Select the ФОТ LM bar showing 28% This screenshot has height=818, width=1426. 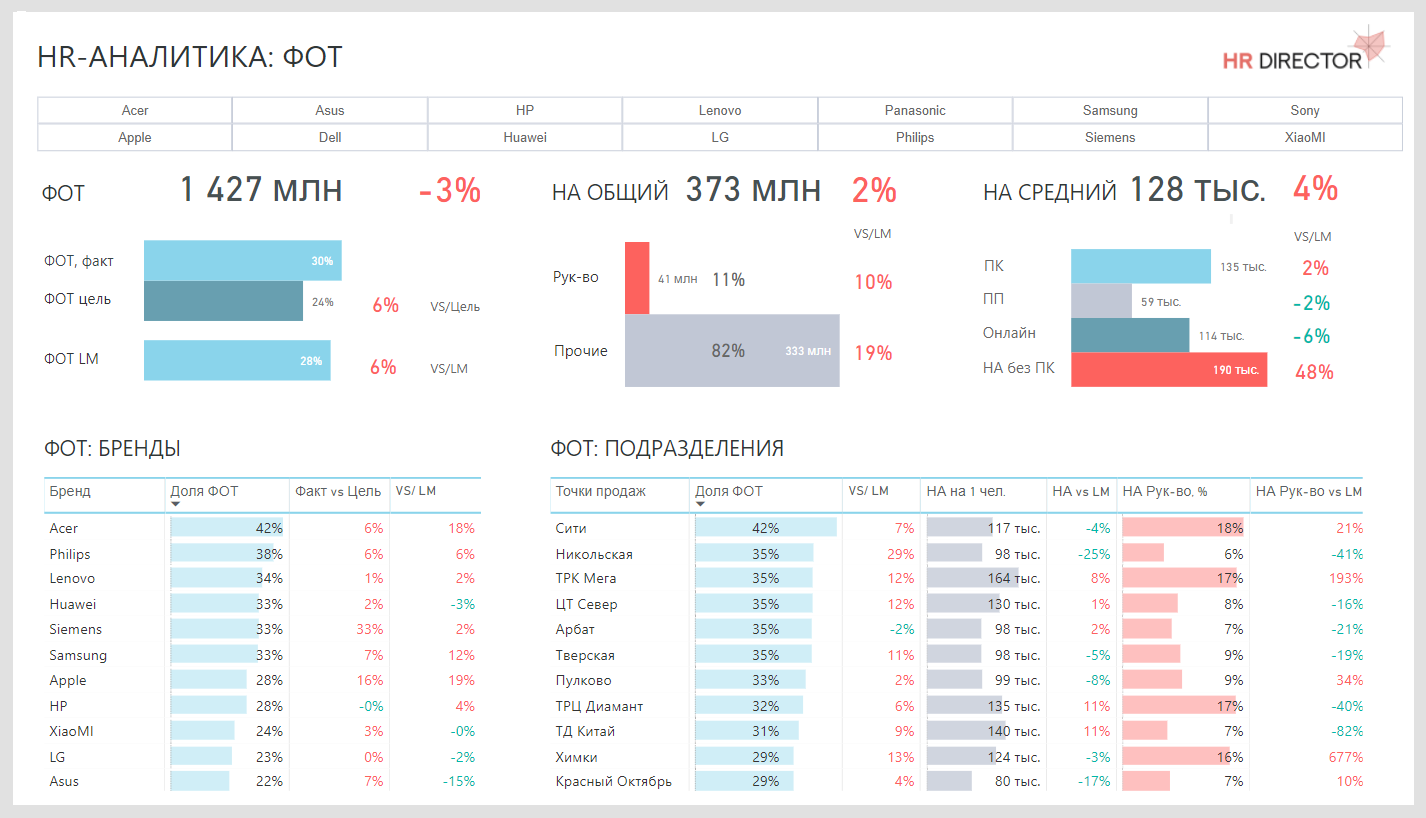click(x=237, y=360)
